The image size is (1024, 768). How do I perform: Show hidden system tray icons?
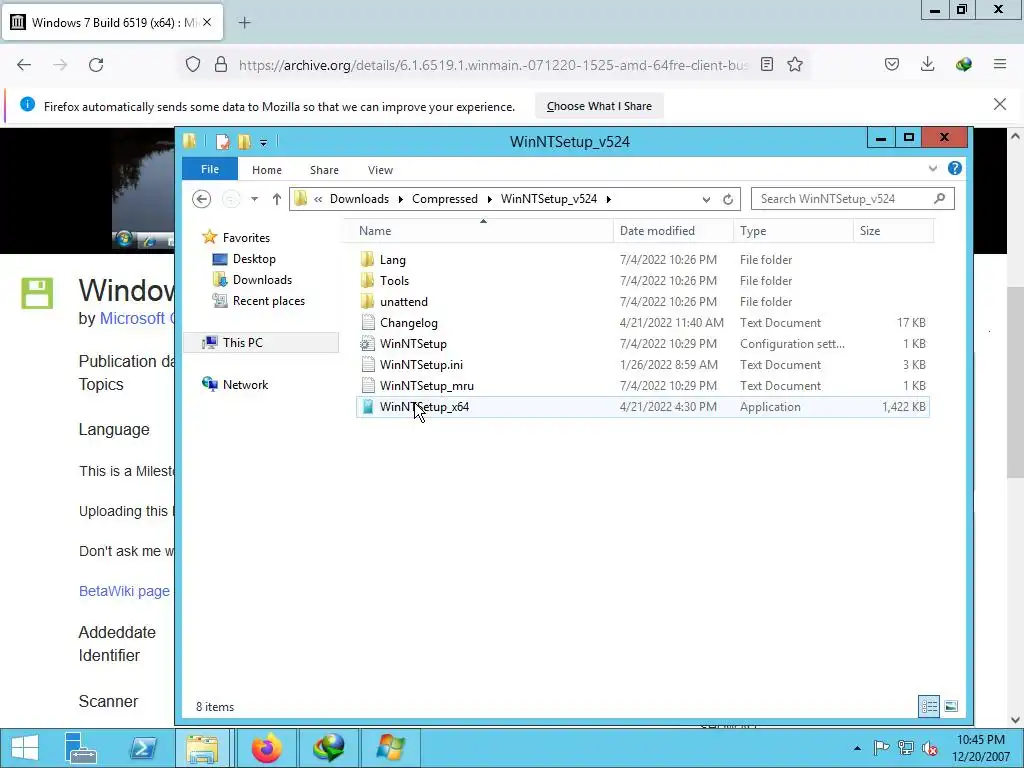pyautogui.click(x=857, y=748)
